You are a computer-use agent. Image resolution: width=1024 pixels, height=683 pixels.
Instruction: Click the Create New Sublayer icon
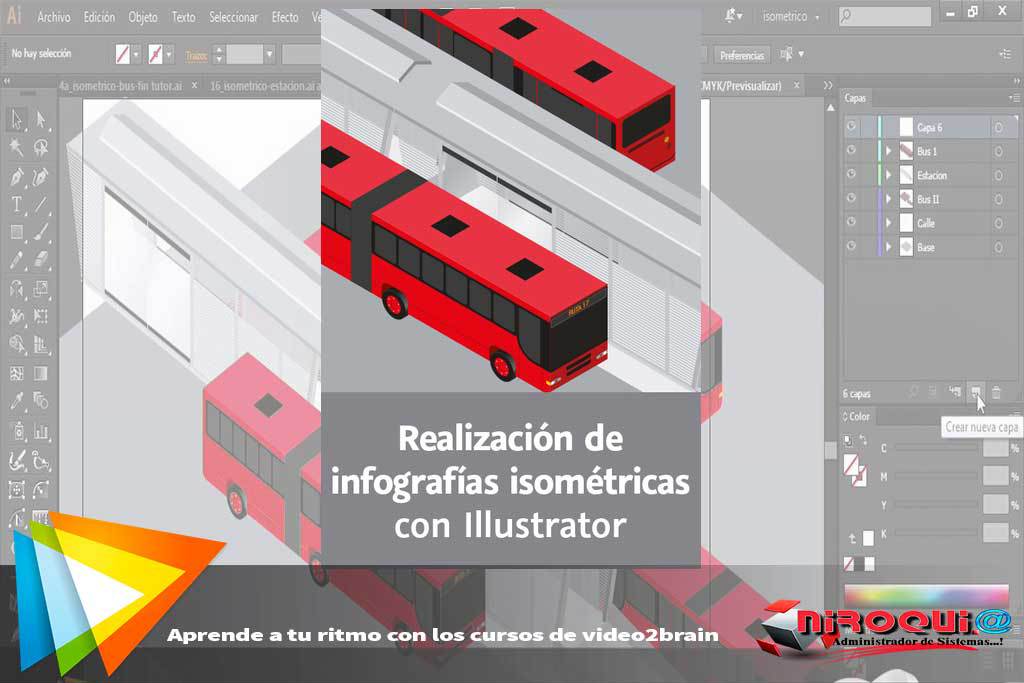click(x=955, y=392)
